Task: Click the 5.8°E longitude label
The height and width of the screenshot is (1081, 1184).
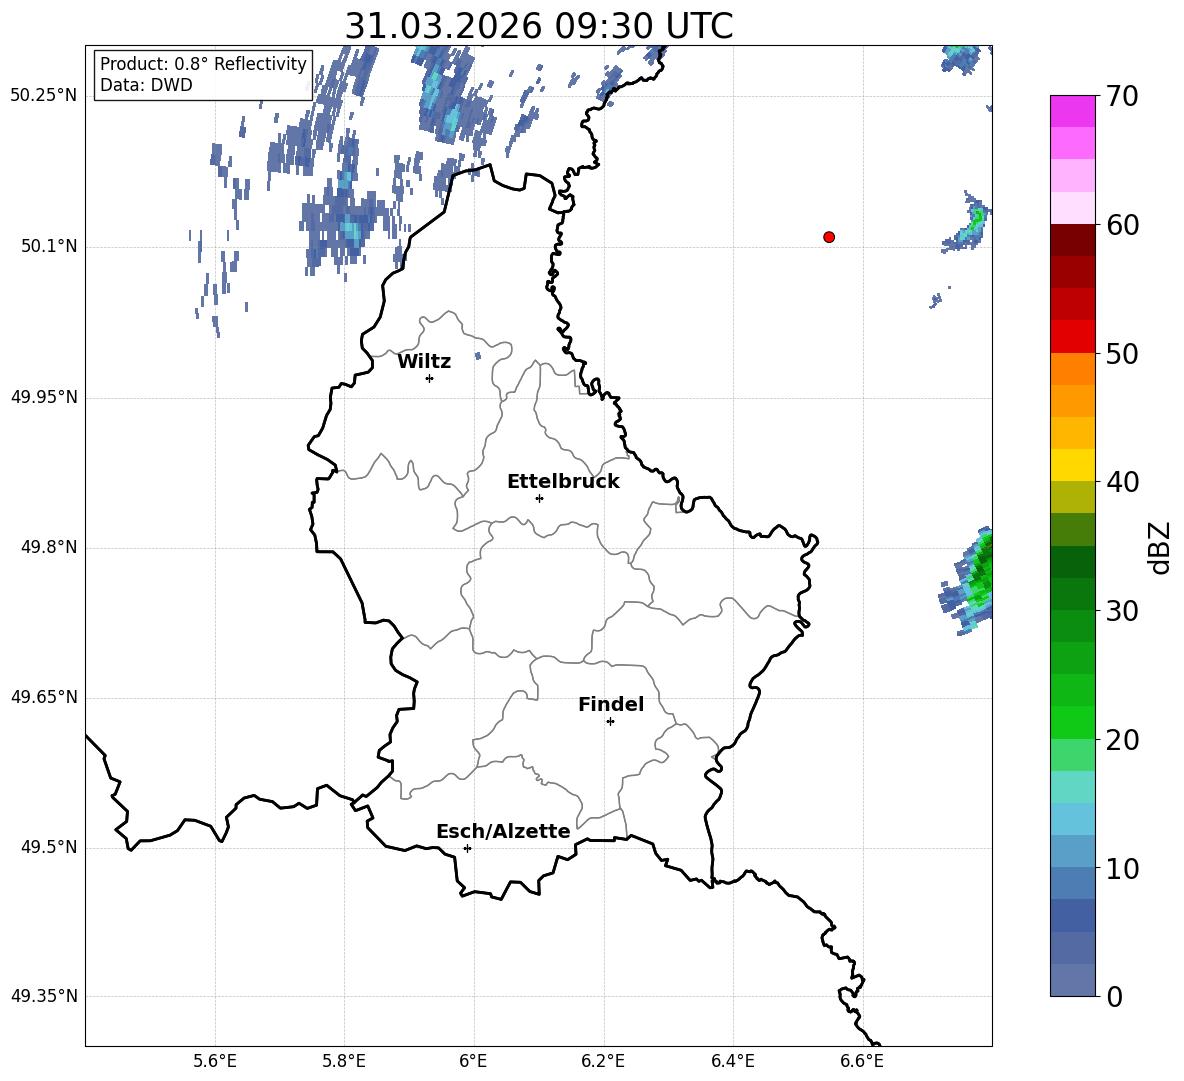Action: (344, 1061)
